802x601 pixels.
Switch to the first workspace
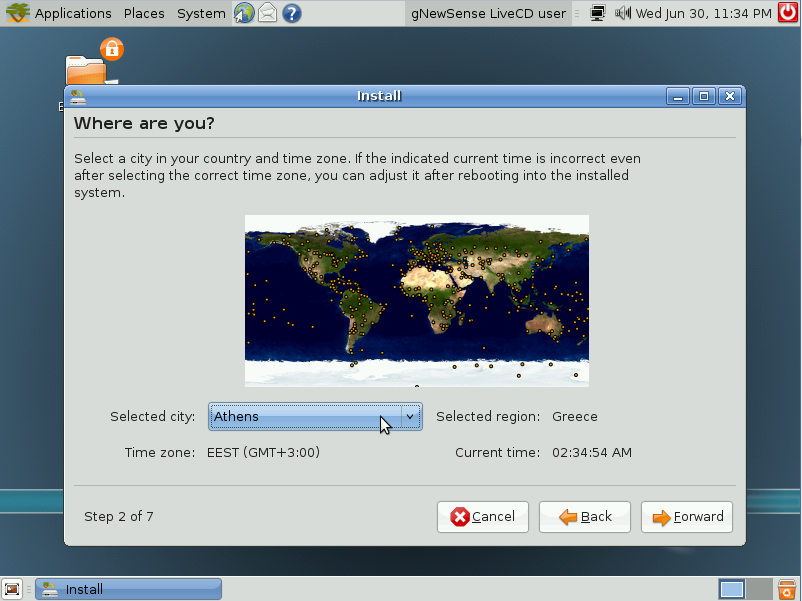coord(731,589)
